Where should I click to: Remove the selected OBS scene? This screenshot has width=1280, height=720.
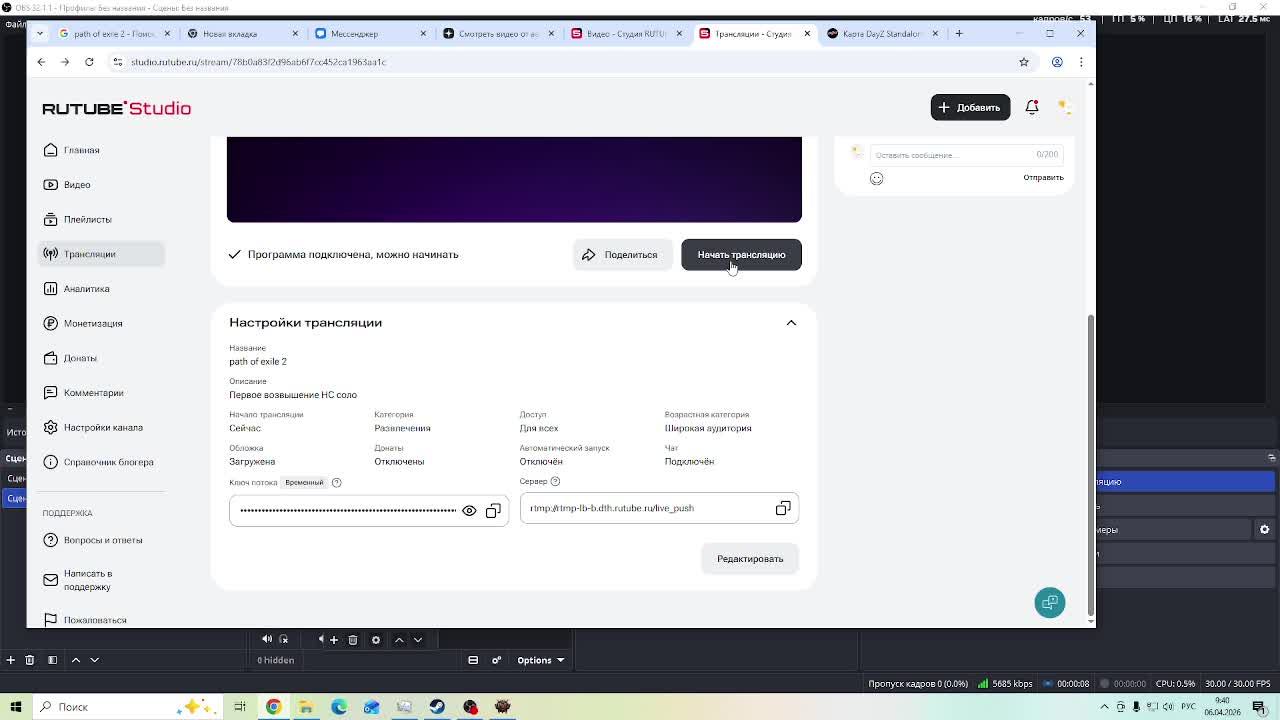[x=30, y=660]
